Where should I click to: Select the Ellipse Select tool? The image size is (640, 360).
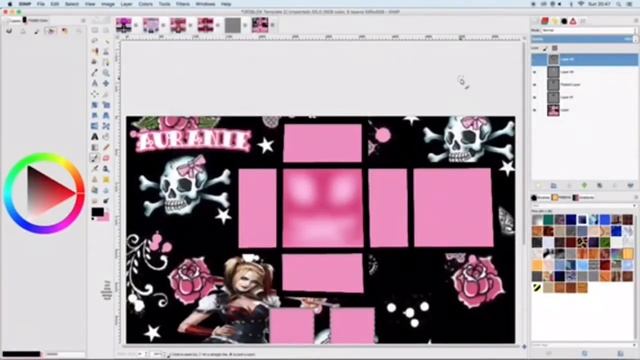pyautogui.click(x=106, y=30)
